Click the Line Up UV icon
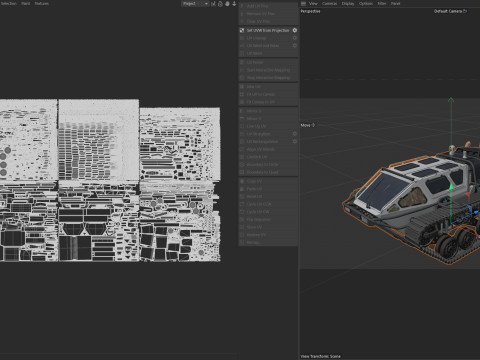 pos(242,126)
